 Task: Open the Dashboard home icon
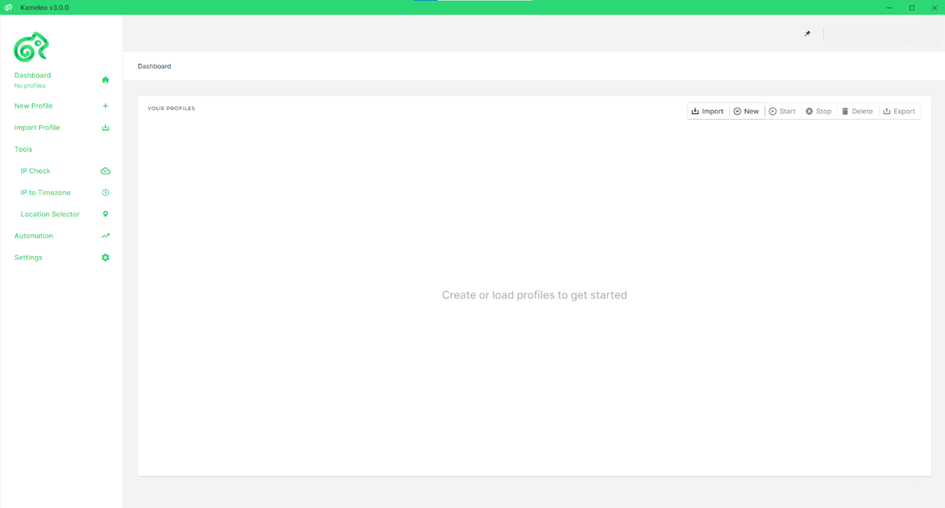105,80
